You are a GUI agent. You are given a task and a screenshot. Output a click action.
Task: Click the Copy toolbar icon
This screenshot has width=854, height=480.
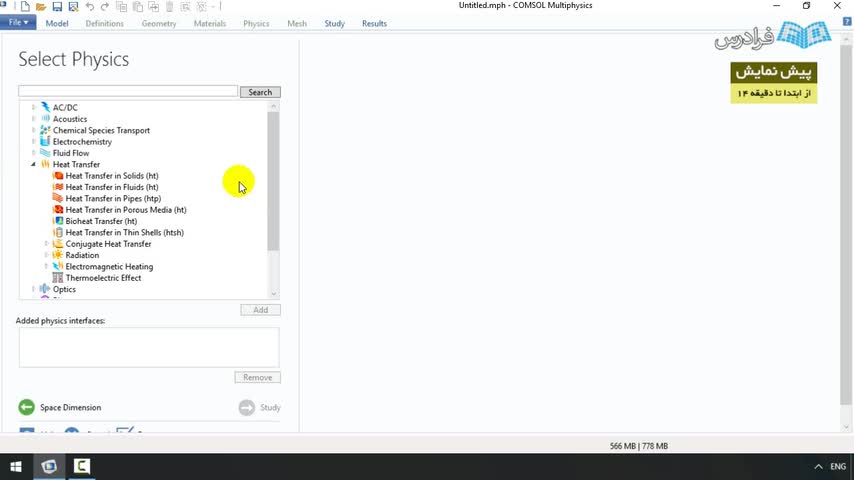121,7
